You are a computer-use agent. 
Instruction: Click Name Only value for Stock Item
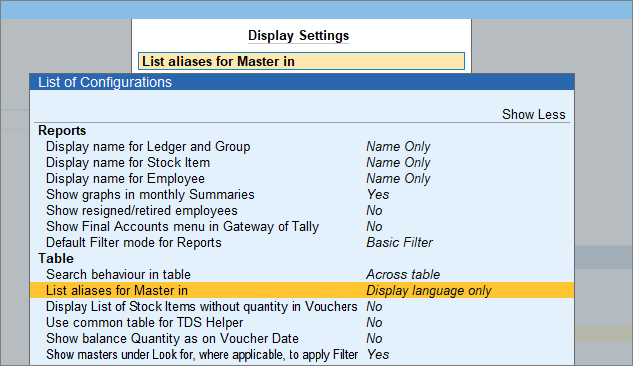[x=398, y=163]
